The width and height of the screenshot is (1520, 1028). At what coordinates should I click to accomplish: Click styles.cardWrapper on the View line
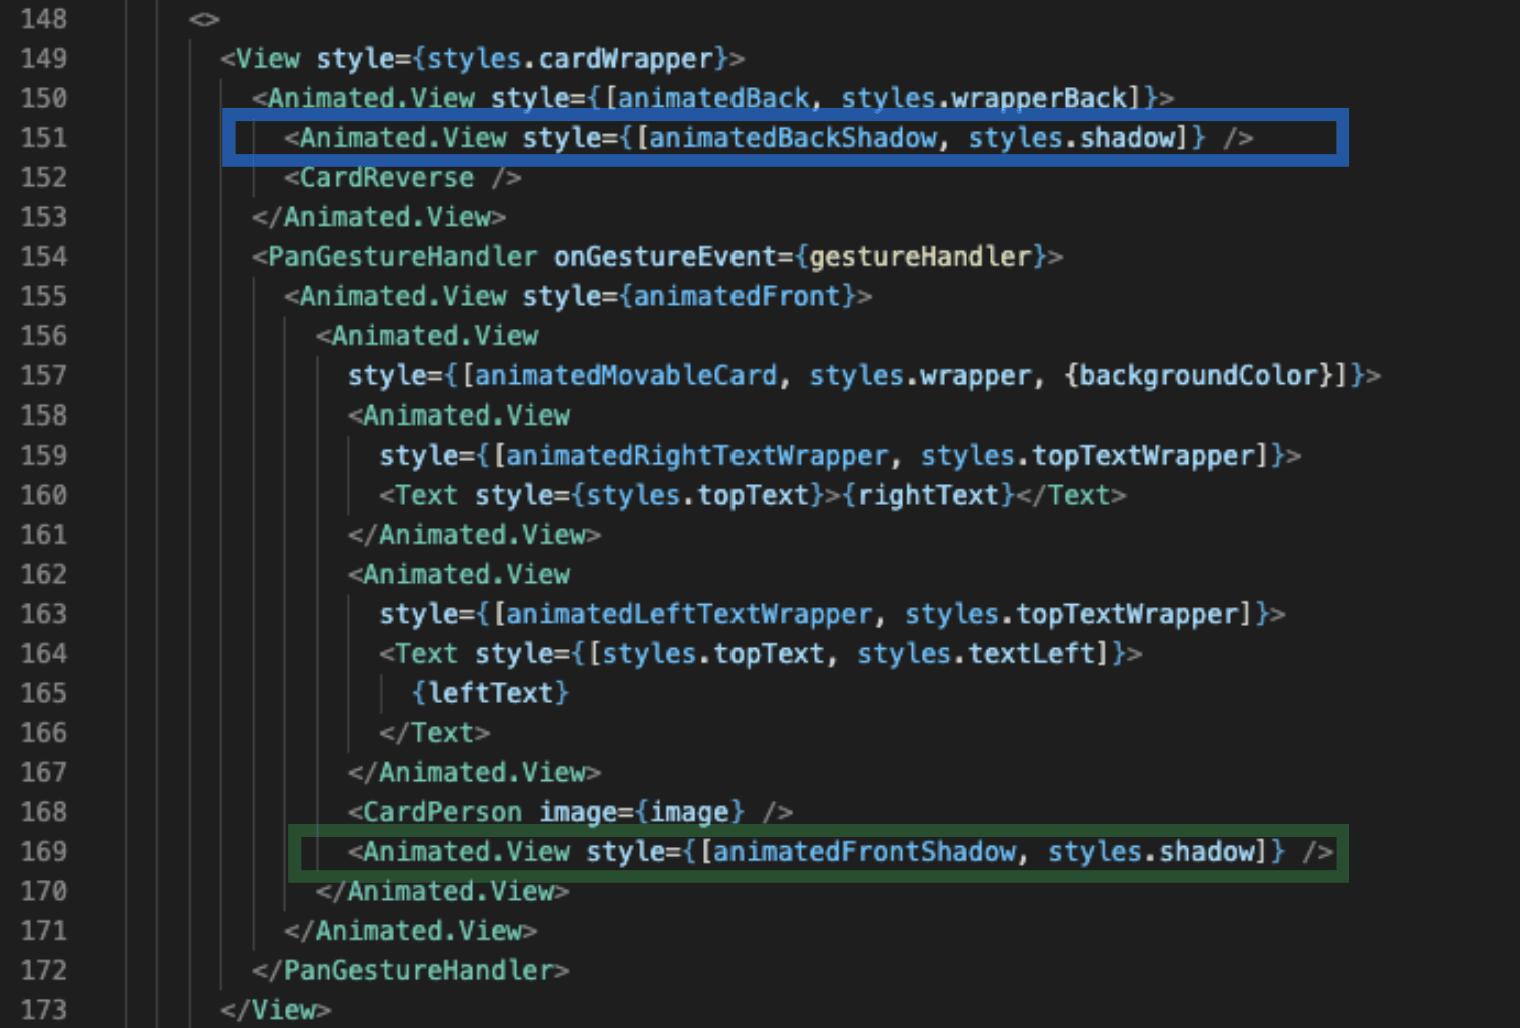click(570, 59)
